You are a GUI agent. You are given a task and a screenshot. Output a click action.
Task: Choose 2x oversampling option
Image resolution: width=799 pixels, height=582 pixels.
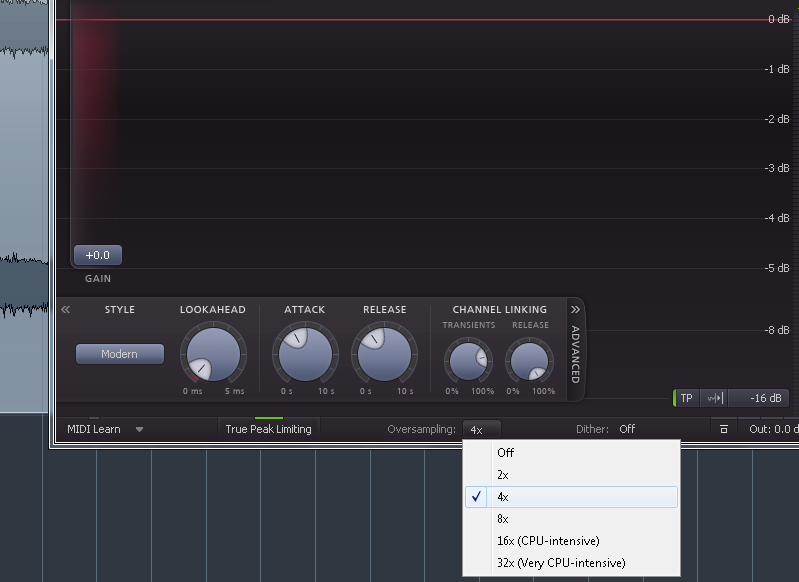point(505,475)
